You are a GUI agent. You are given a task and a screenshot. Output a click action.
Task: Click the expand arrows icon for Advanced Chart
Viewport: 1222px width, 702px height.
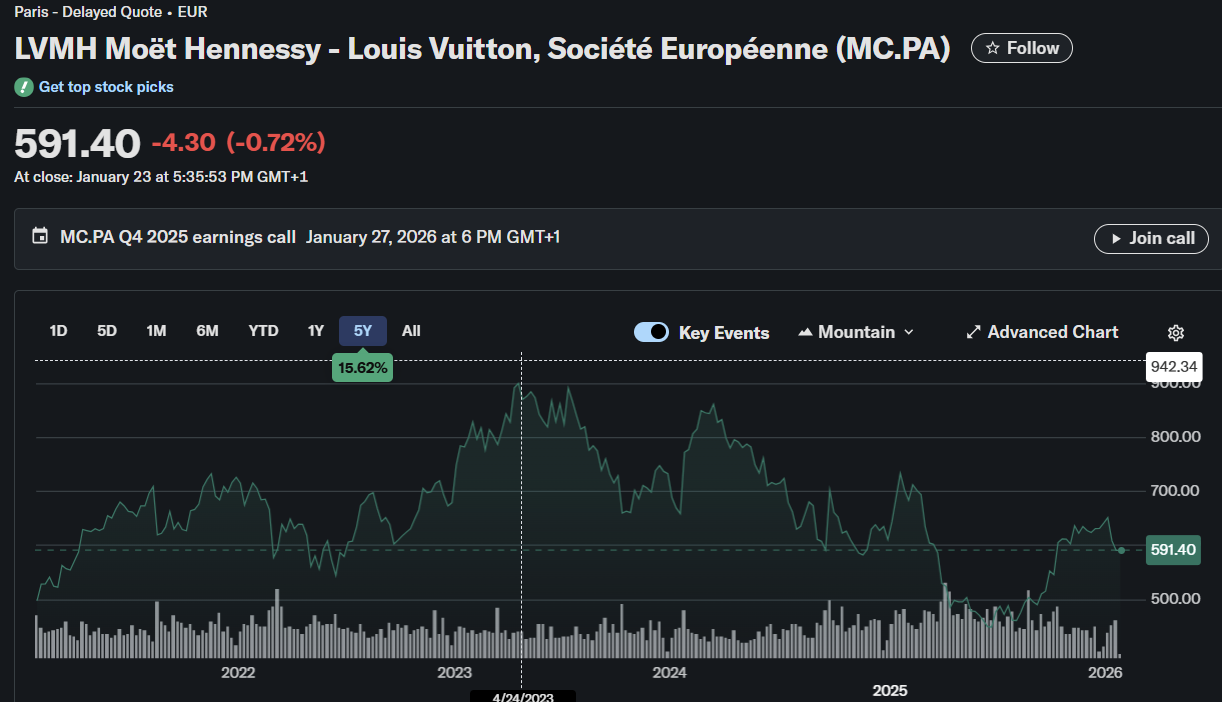pos(973,331)
